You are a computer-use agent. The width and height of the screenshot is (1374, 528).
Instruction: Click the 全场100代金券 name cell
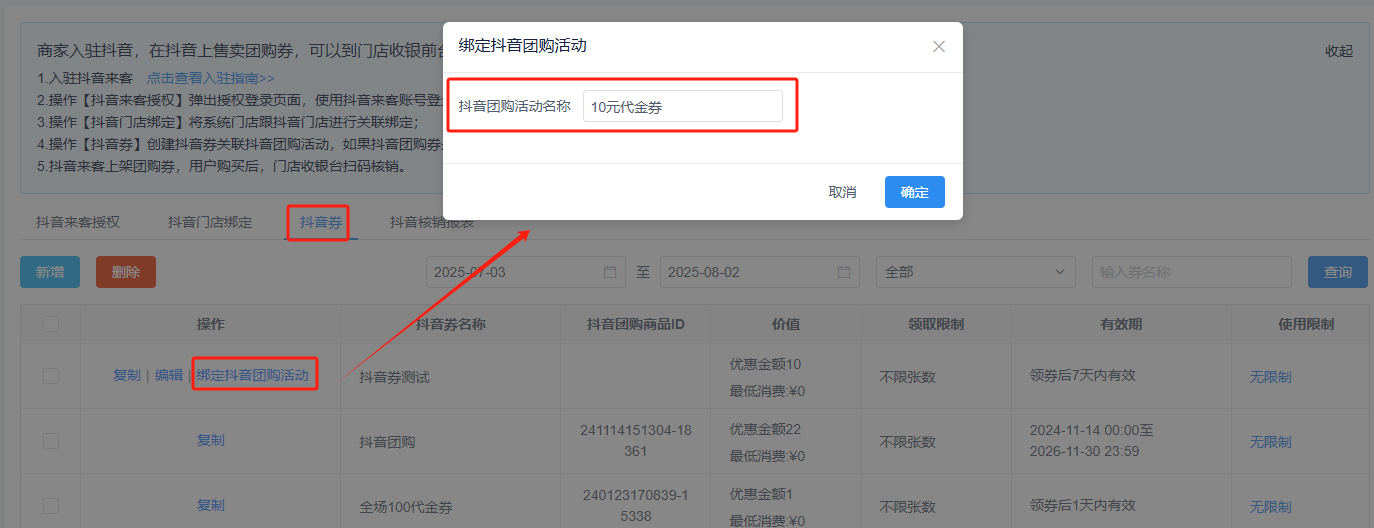407,507
